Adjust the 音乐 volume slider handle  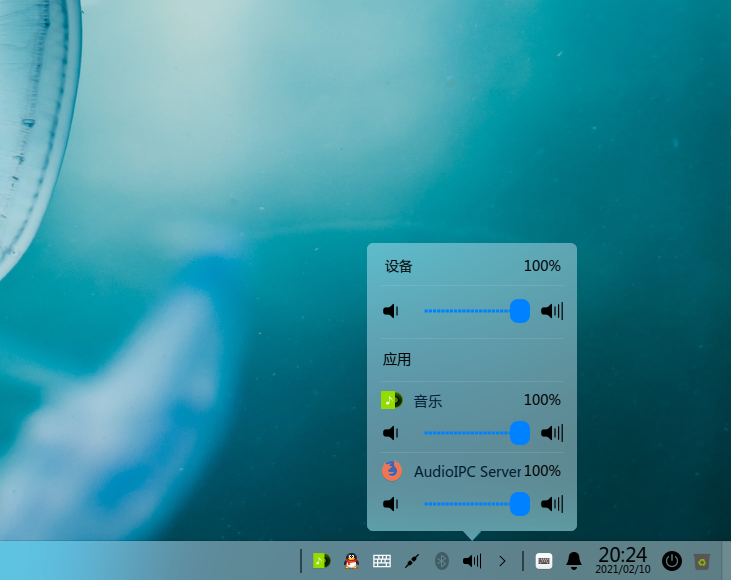(520, 433)
